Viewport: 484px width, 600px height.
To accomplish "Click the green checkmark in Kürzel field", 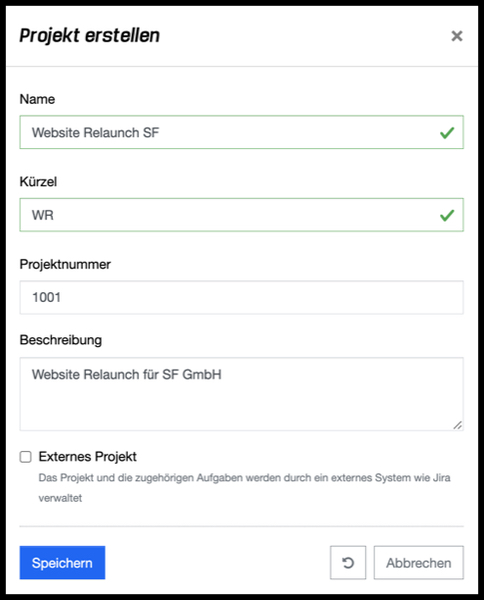I will [447, 215].
